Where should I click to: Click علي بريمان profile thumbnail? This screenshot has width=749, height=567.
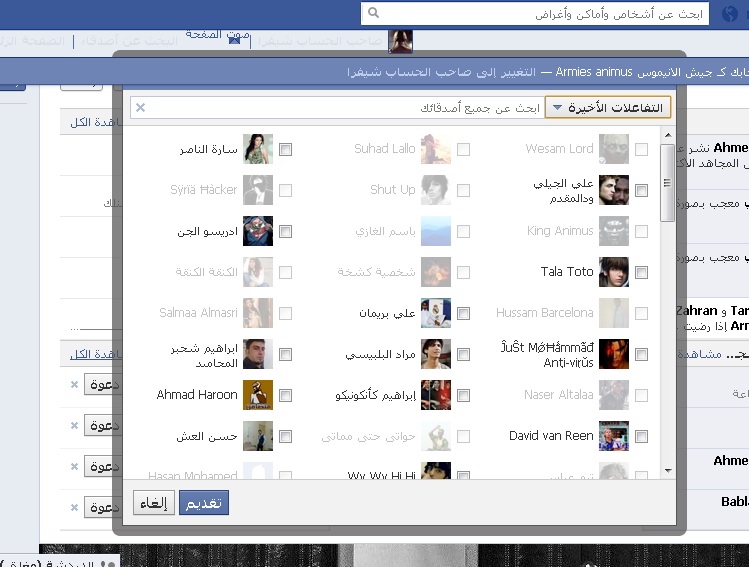[x=436, y=313]
